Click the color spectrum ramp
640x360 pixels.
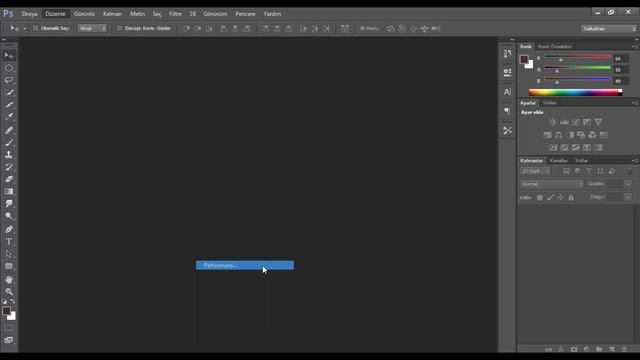point(576,92)
